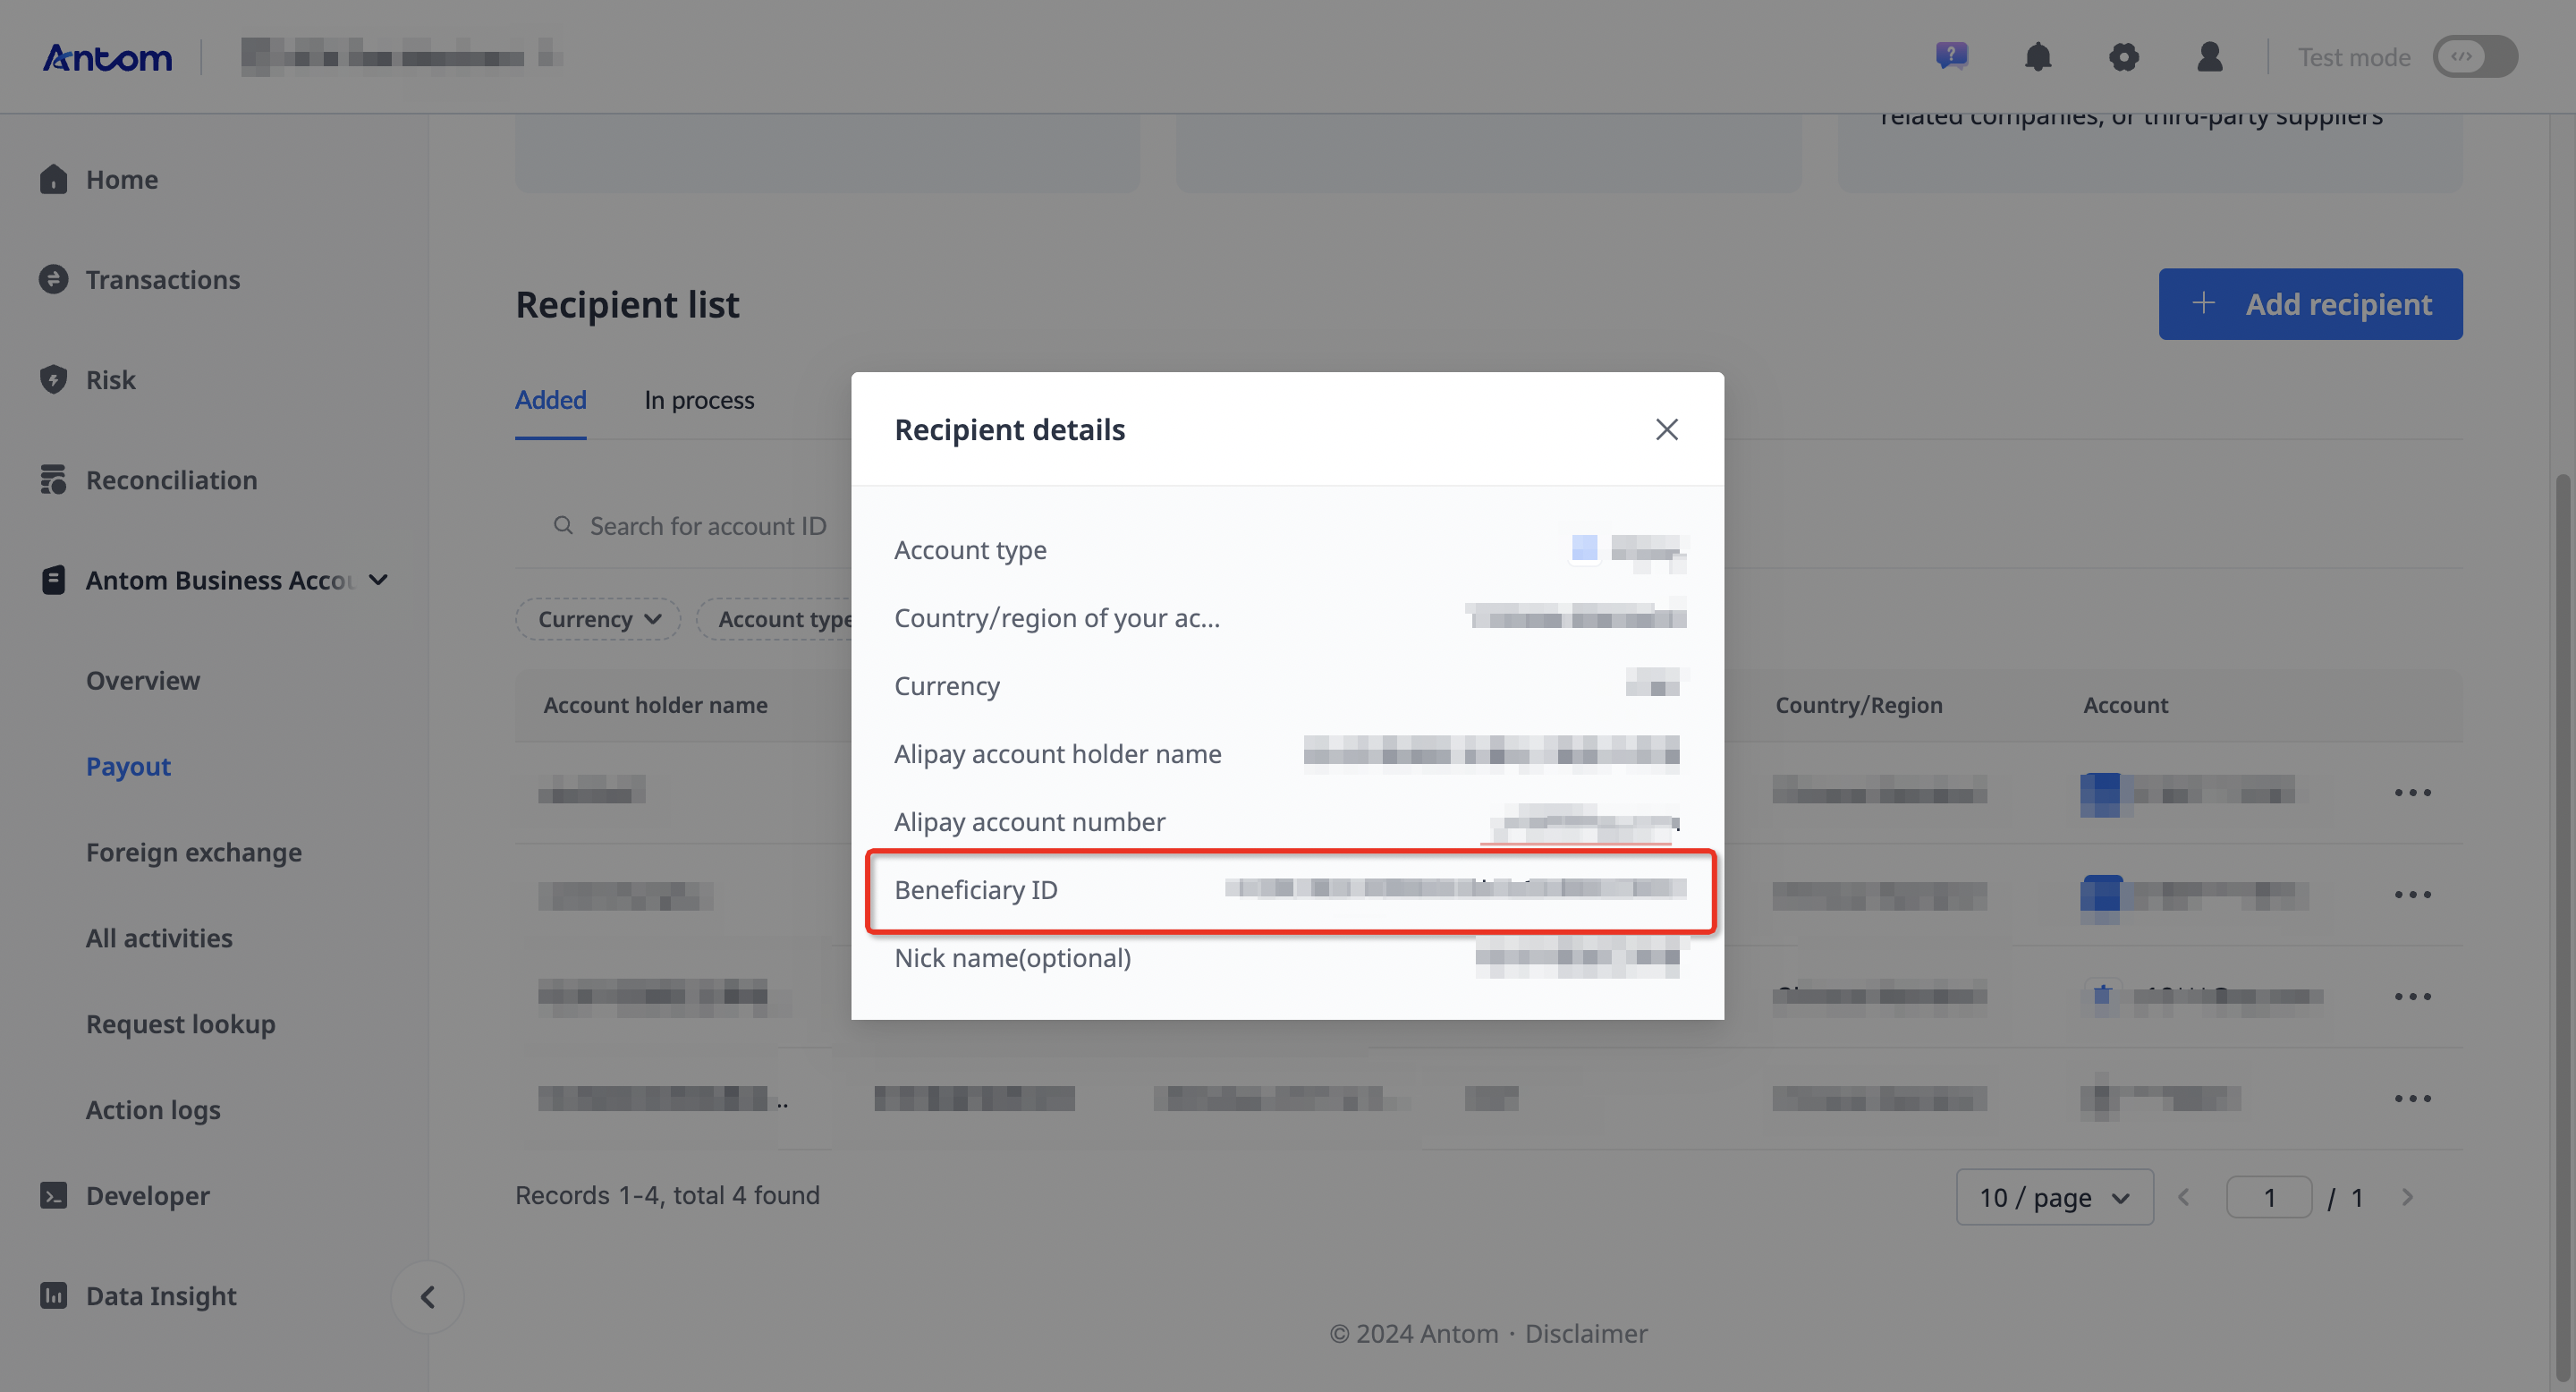
Task: Open the settings gear icon
Action: pos(2123,57)
